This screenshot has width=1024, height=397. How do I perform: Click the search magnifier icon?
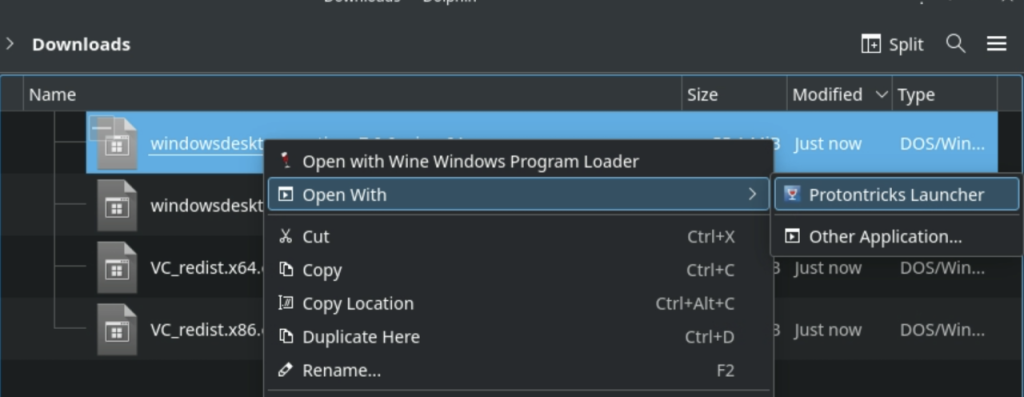(x=955, y=44)
